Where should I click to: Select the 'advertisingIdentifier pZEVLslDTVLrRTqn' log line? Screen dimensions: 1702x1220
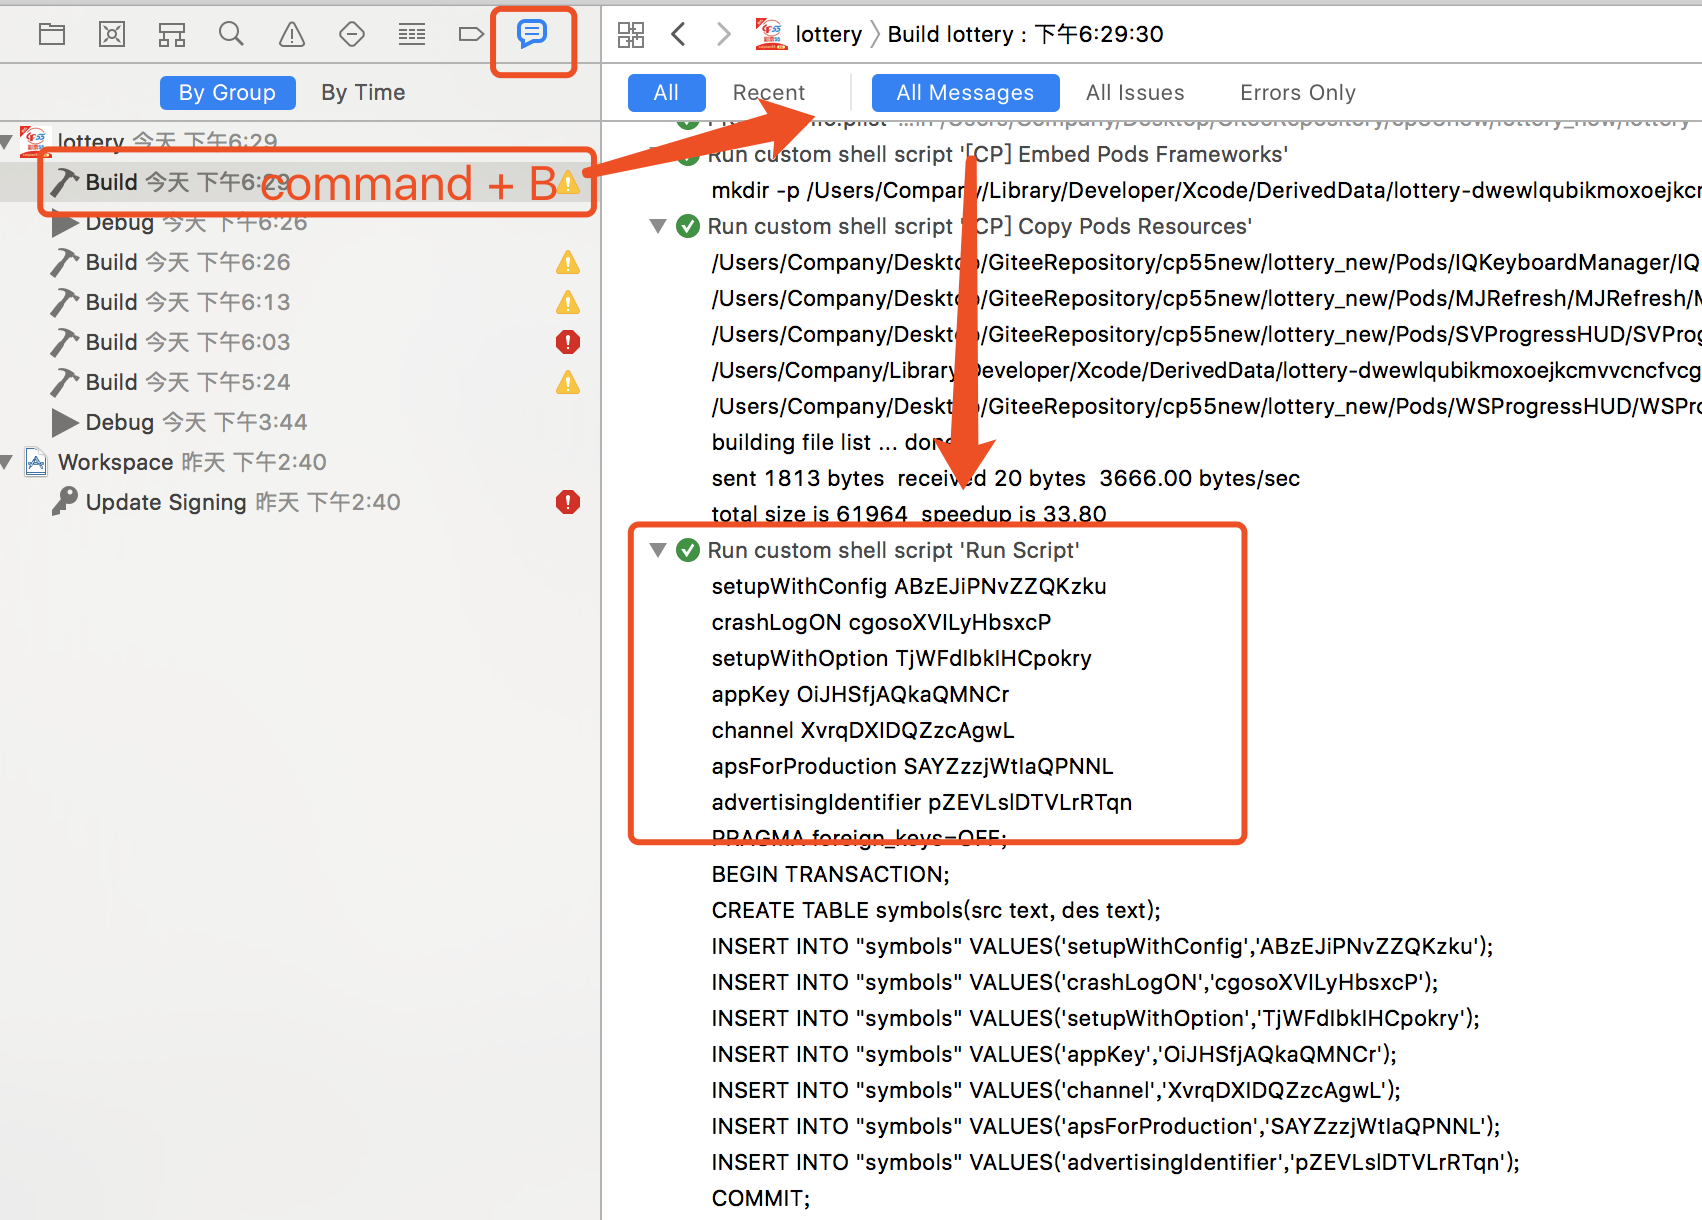[922, 802]
